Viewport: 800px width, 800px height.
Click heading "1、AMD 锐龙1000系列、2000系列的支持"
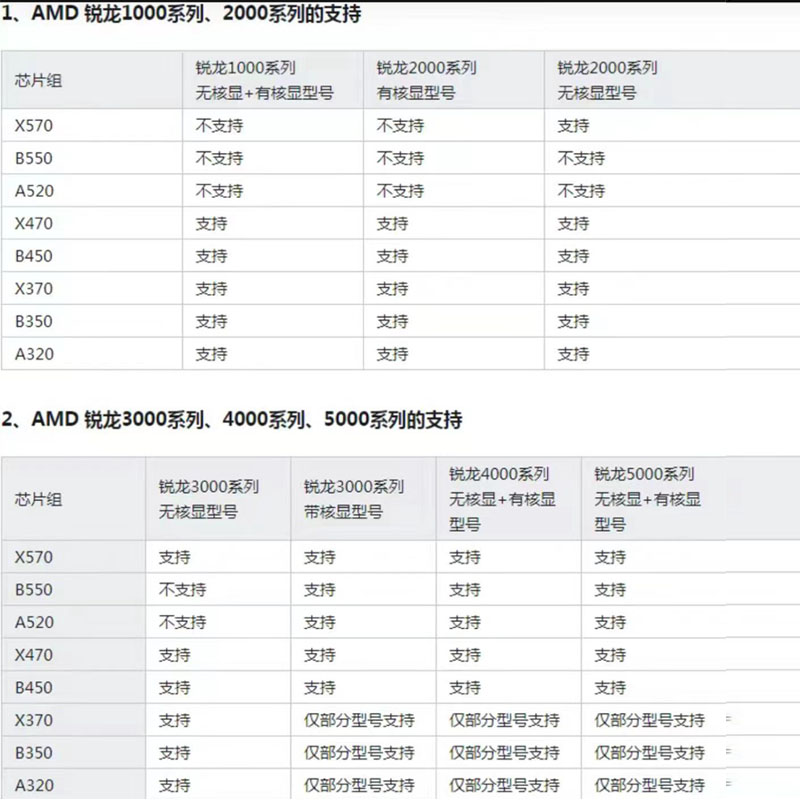pos(181,14)
